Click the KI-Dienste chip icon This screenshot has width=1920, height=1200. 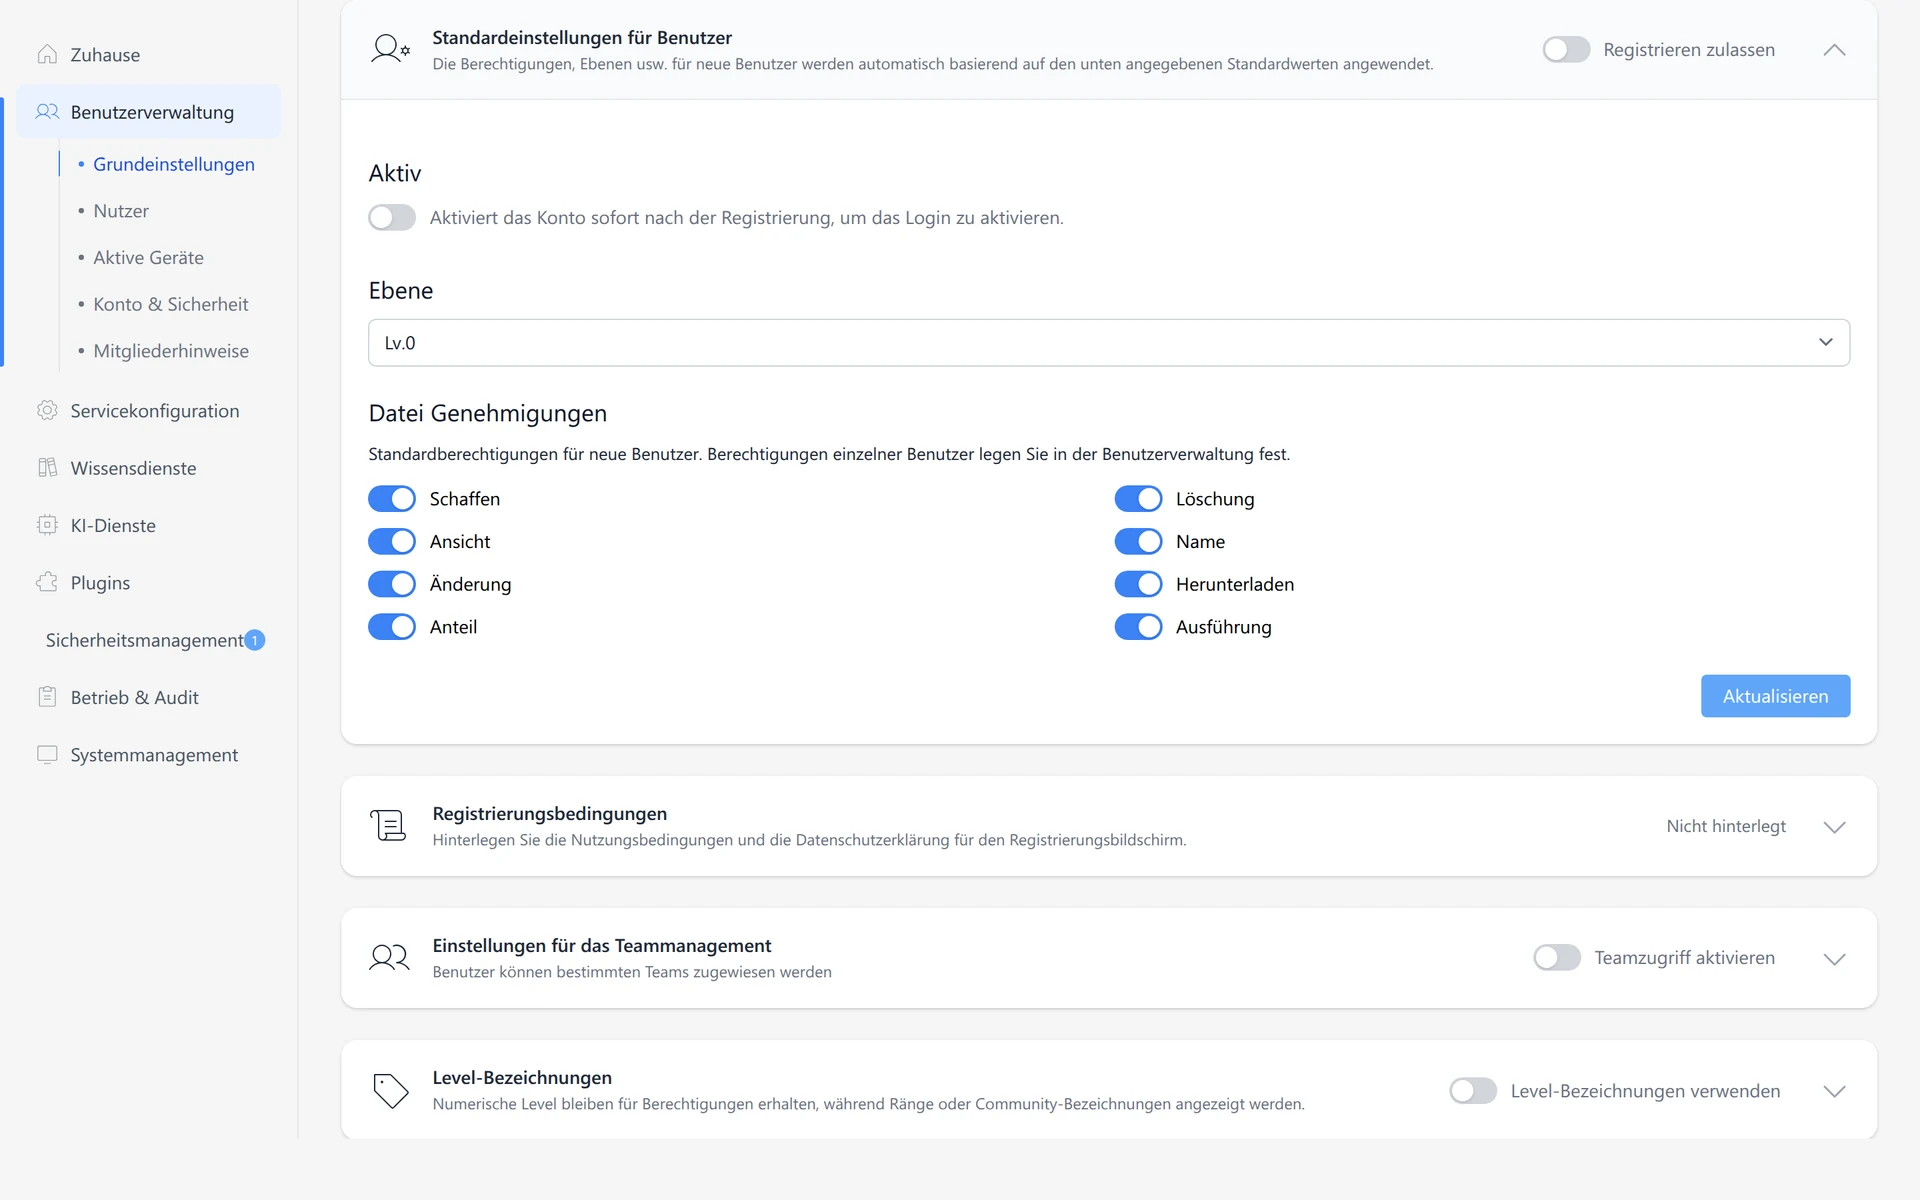47,525
